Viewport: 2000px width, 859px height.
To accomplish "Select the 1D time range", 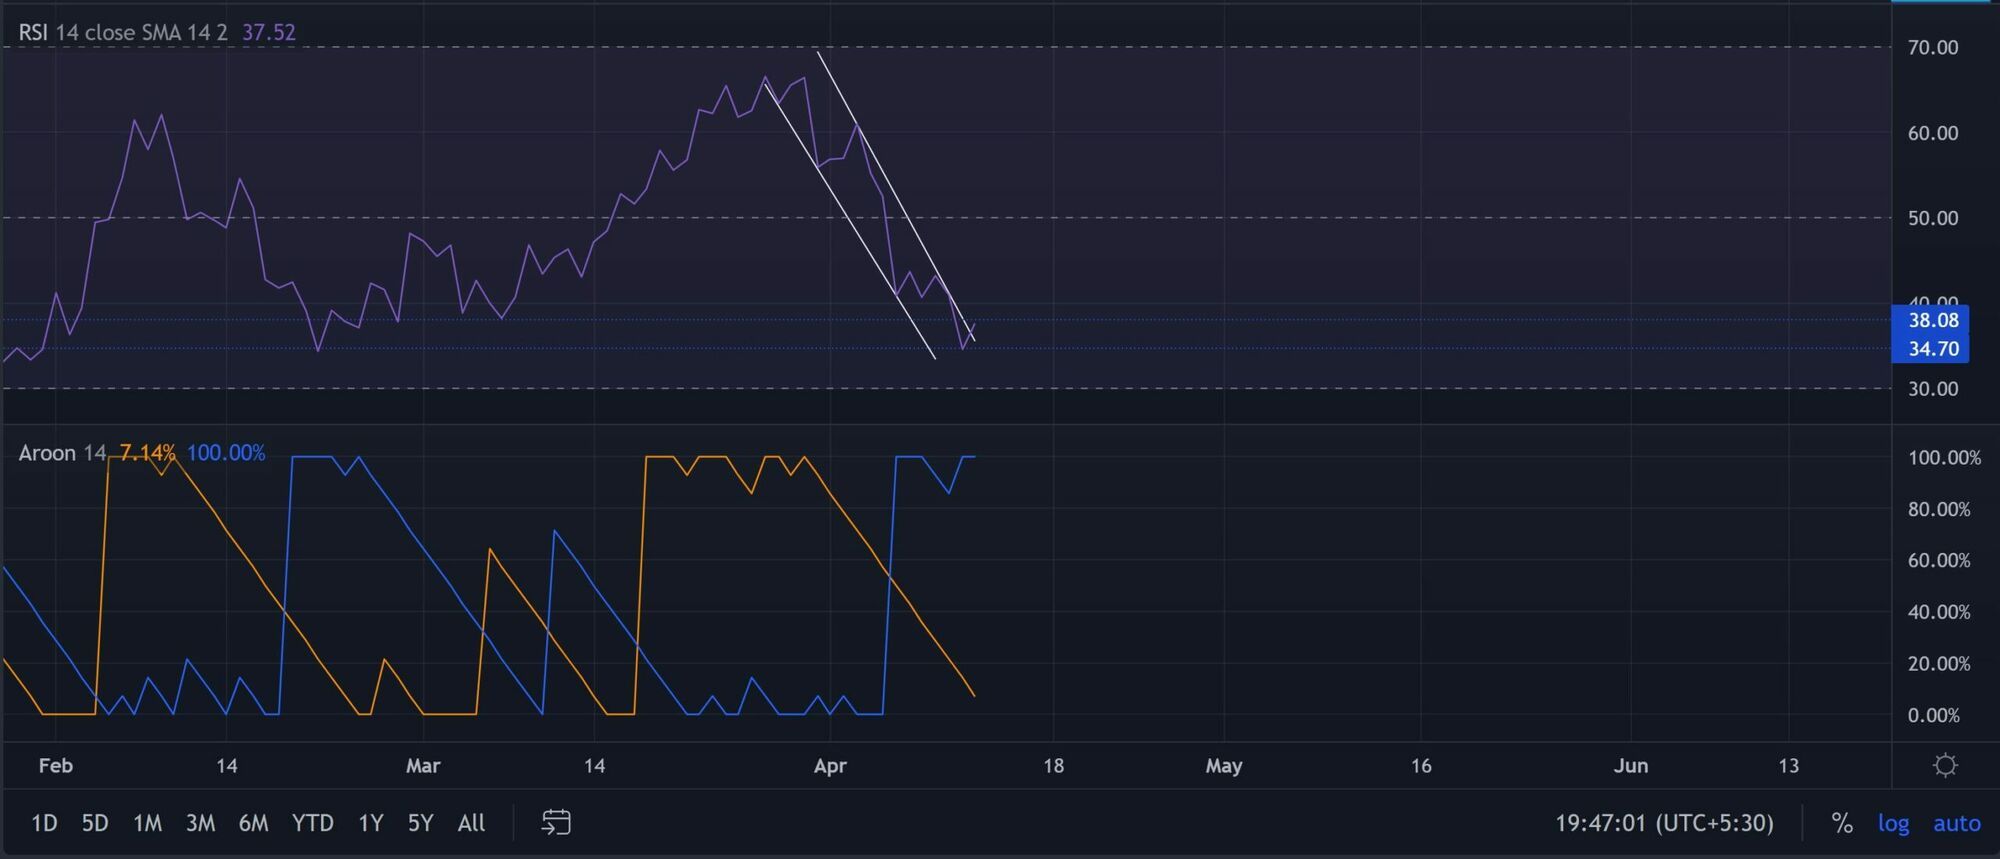I will tap(44, 823).
